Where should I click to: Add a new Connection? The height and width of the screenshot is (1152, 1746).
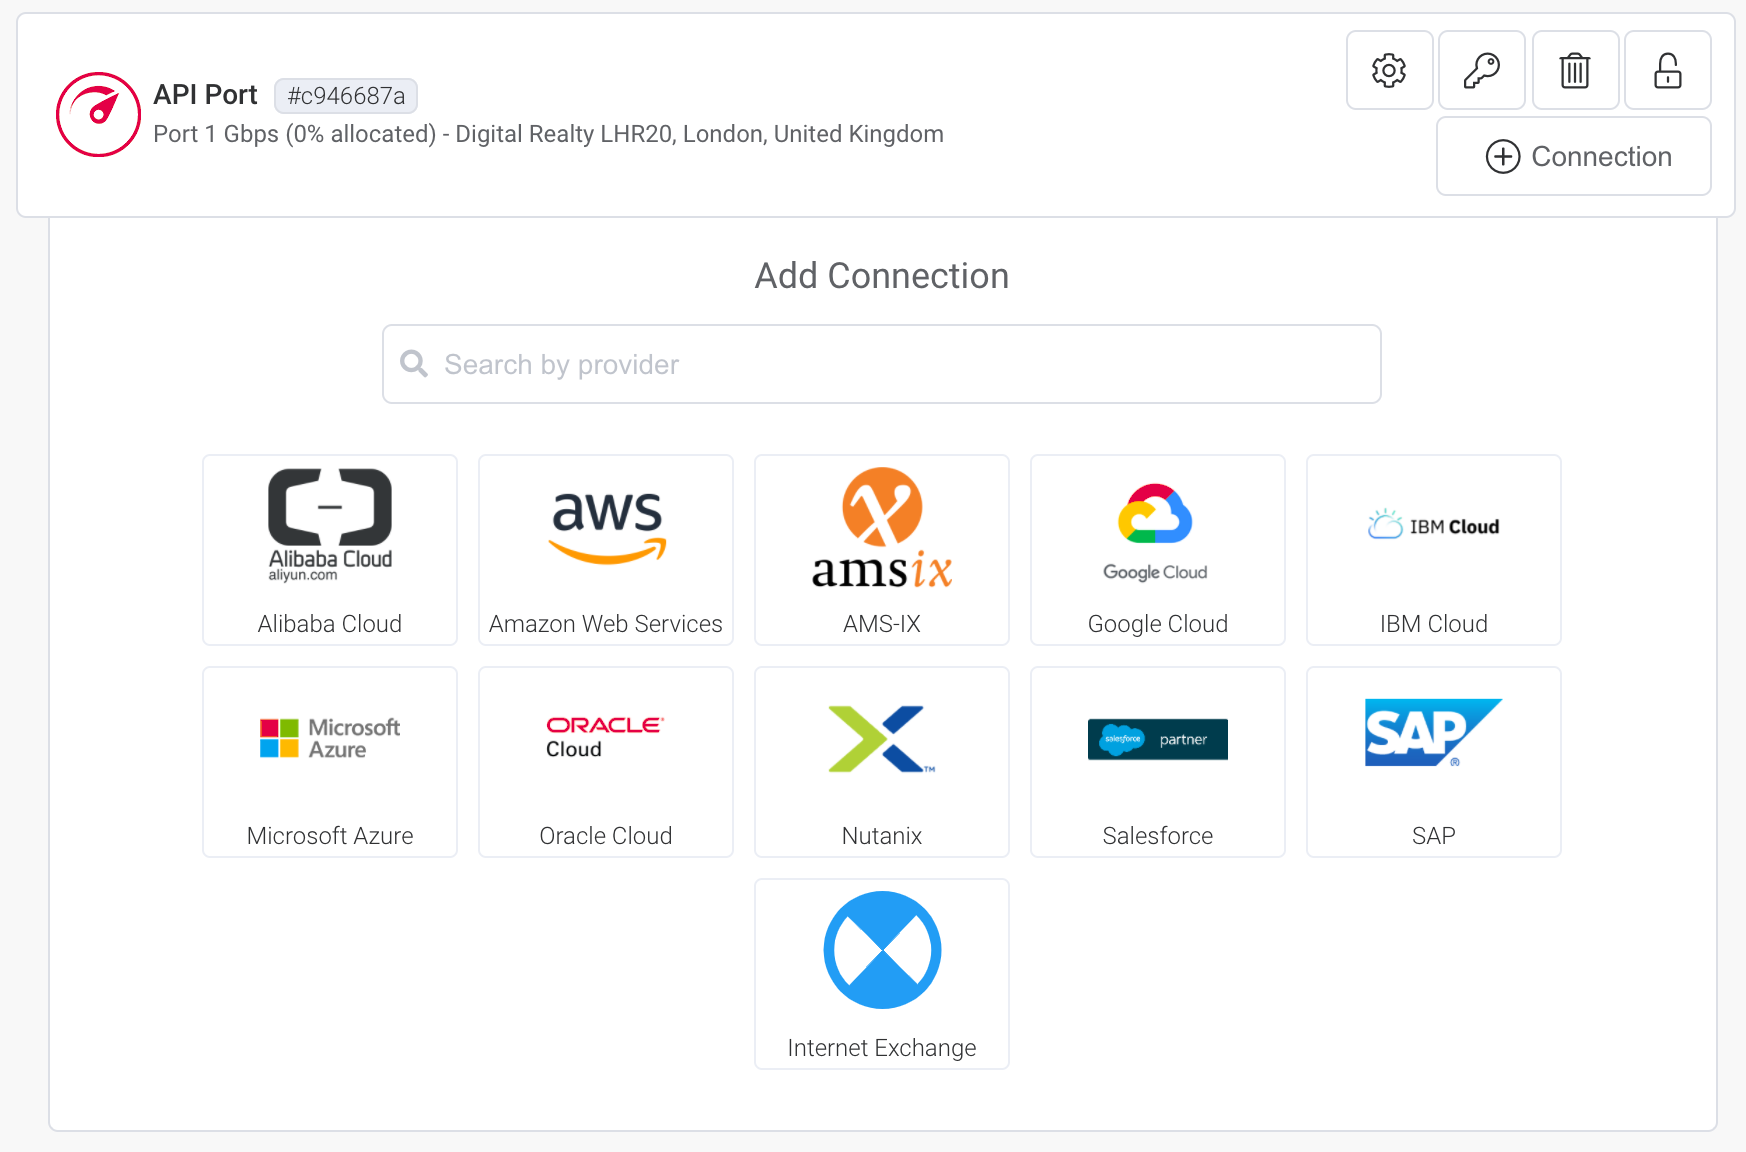point(1573,156)
